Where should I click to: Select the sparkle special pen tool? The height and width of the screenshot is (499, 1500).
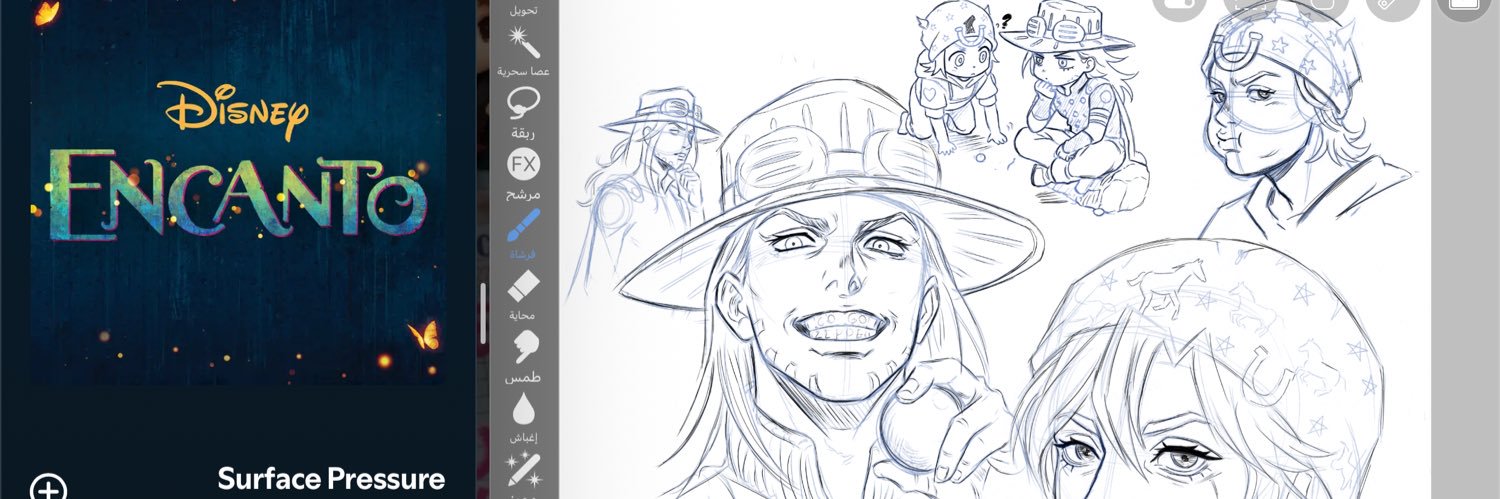pyautogui.click(x=524, y=467)
